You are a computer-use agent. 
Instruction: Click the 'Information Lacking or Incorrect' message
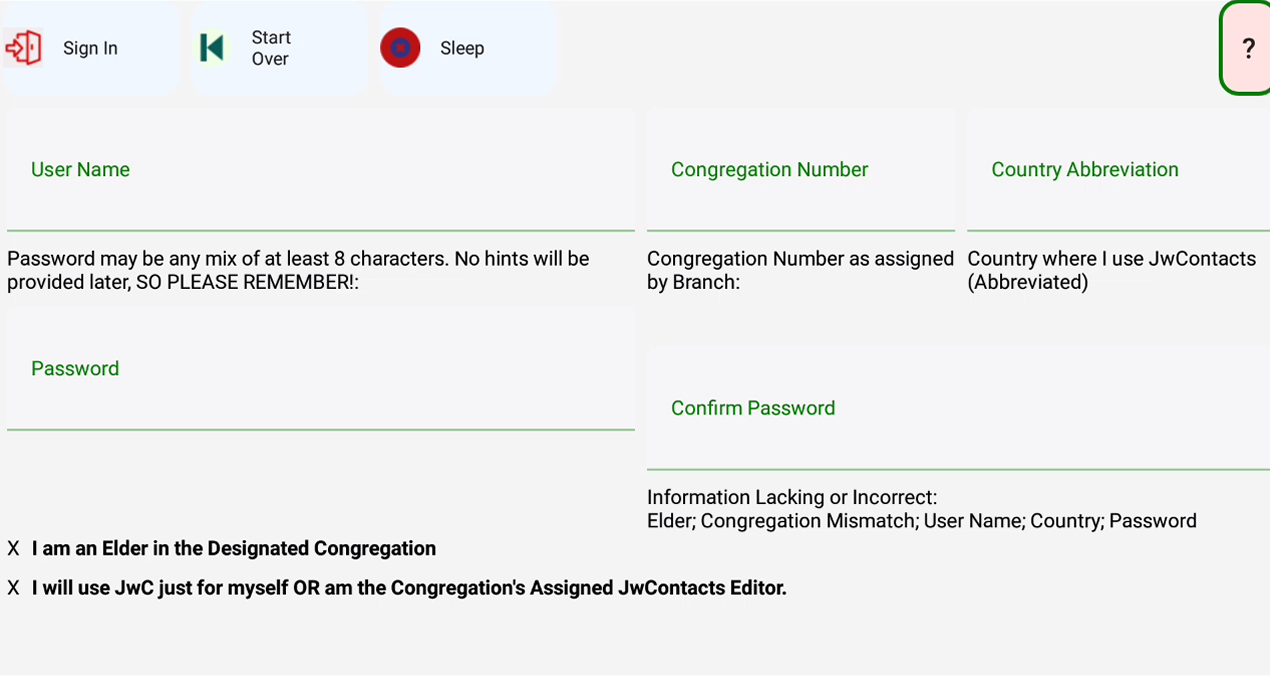click(x=922, y=509)
